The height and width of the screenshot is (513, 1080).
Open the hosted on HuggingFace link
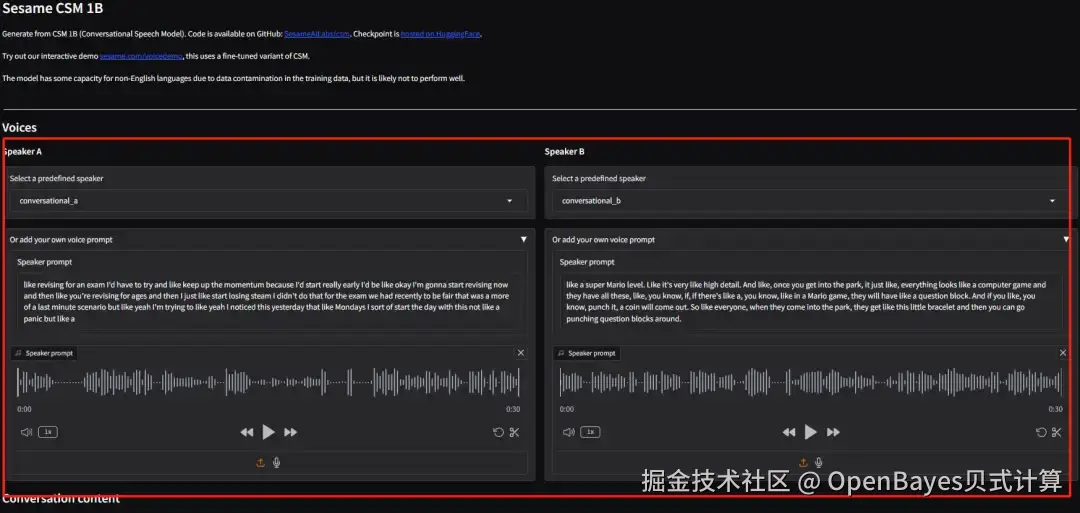(440, 34)
